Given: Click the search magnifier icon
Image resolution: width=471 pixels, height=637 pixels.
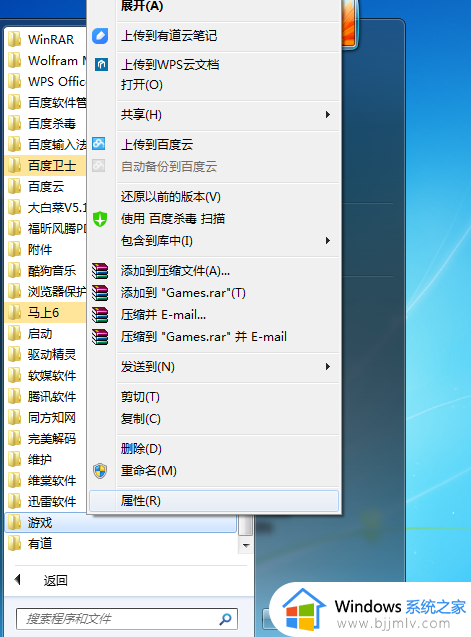Looking at the screenshot, I should pos(226,619).
